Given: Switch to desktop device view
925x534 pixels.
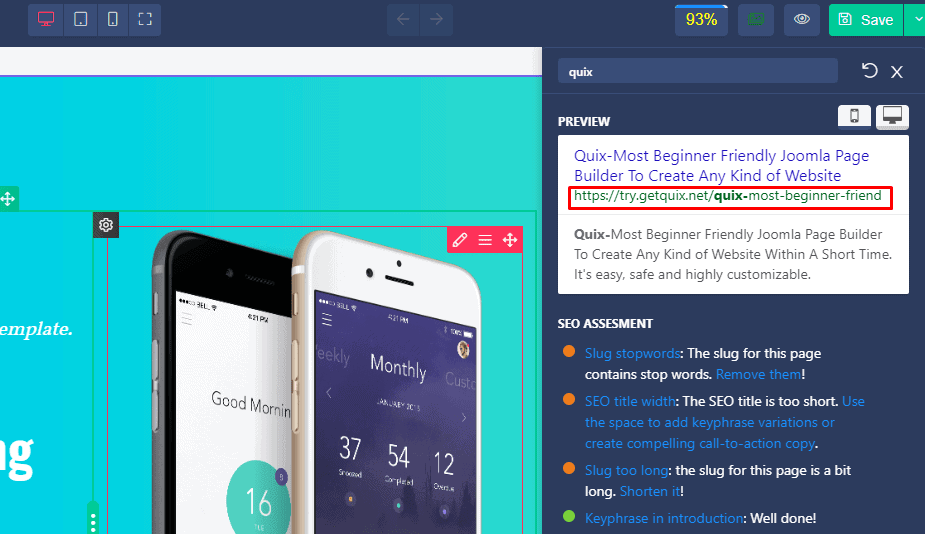Looking at the screenshot, I should (x=46, y=19).
